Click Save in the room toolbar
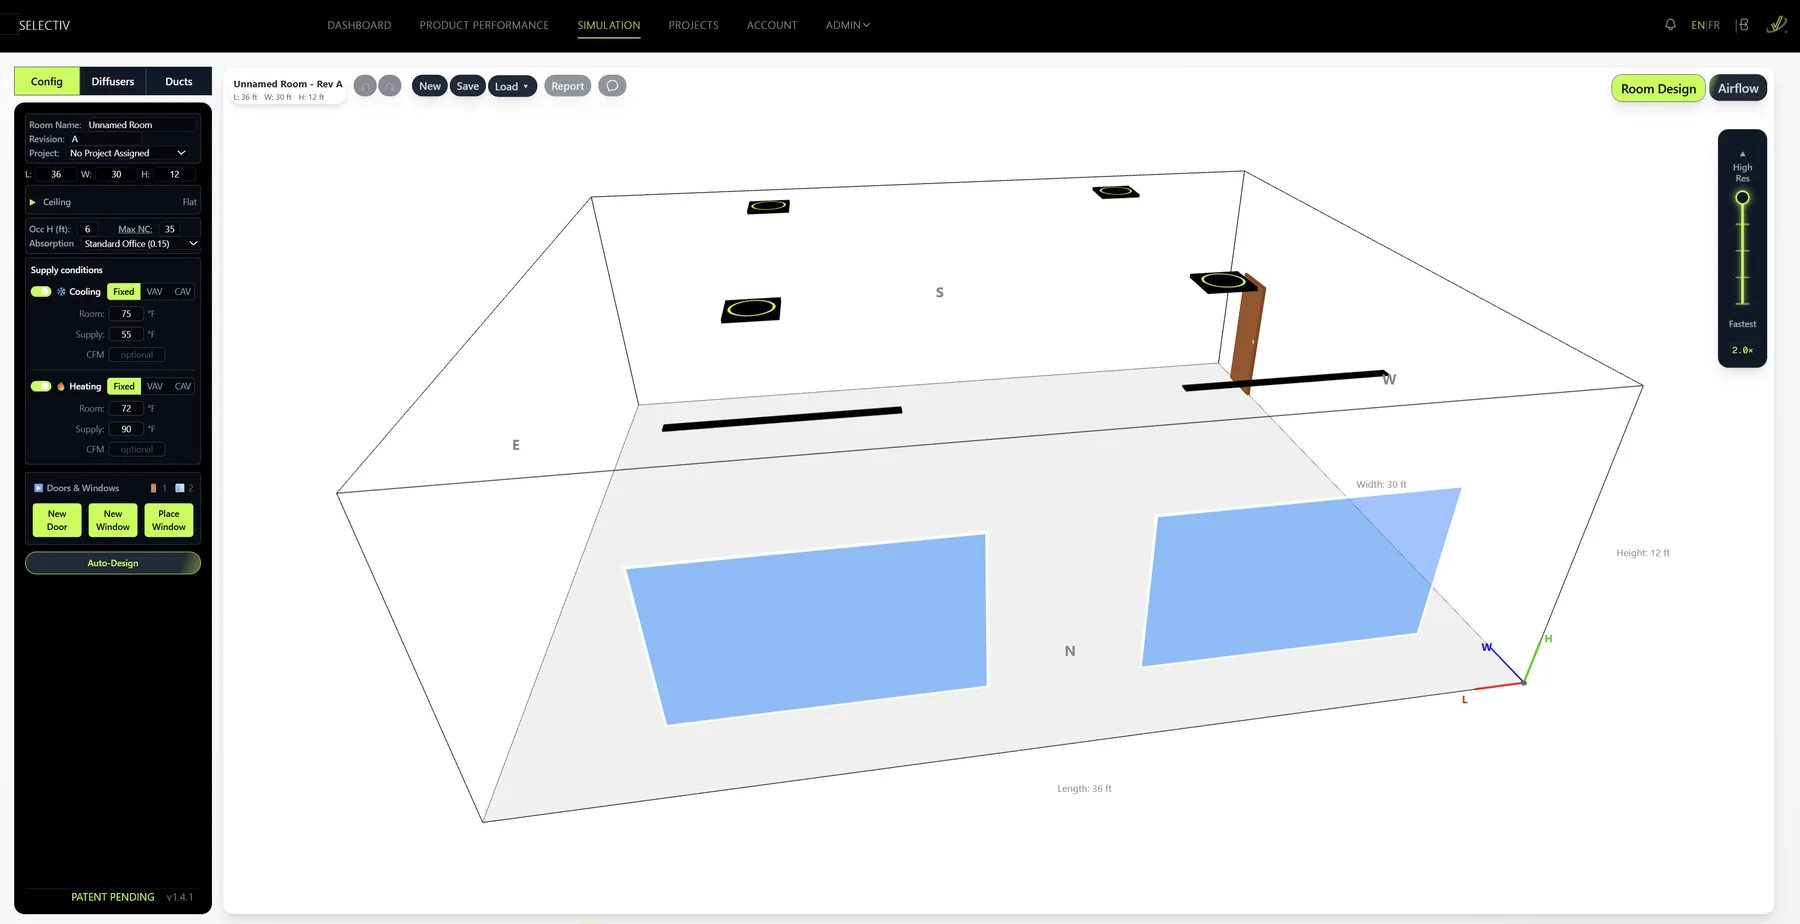This screenshot has width=1800, height=924. (x=467, y=86)
